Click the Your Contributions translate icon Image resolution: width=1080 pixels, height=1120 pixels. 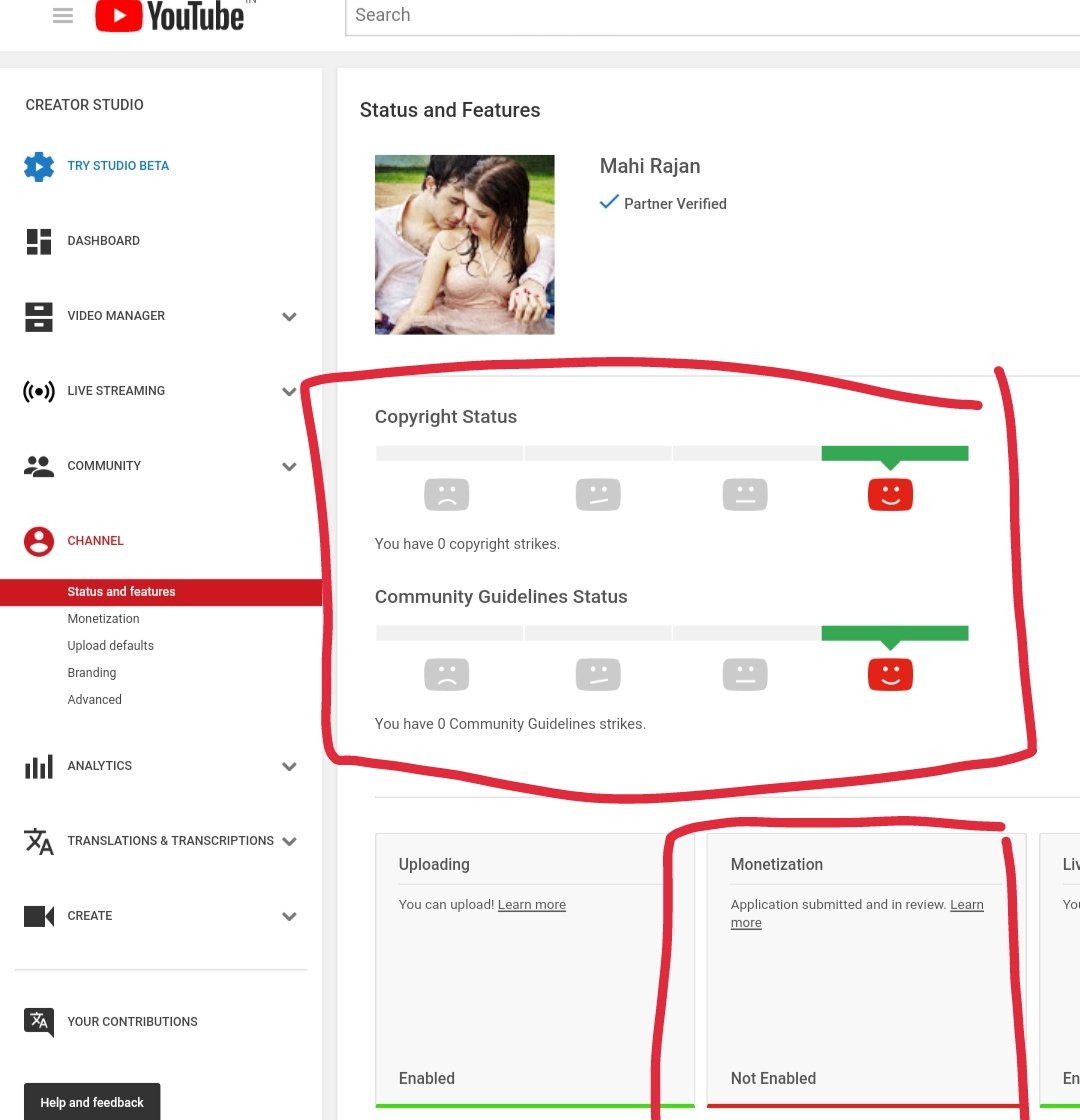tap(39, 1022)
